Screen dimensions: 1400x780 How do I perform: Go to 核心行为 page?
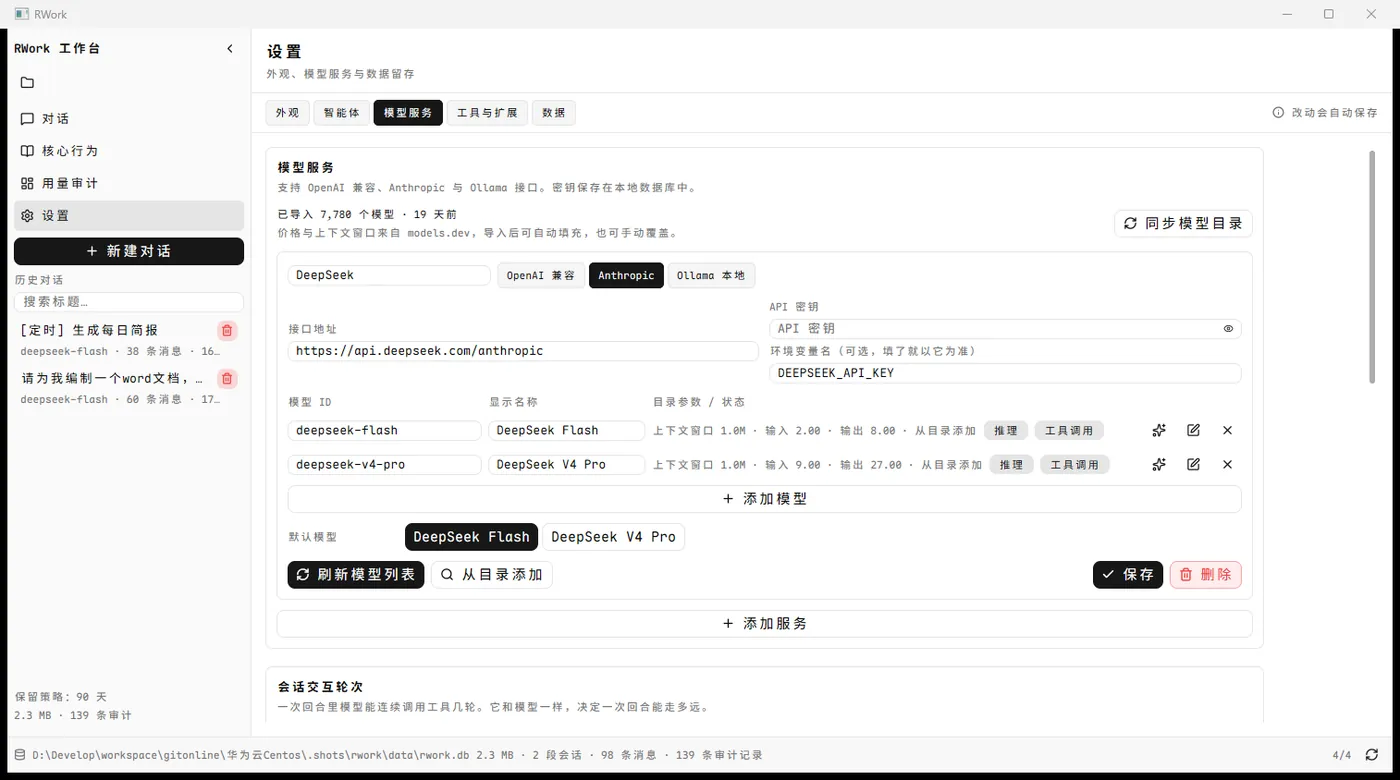coord(129,151)
